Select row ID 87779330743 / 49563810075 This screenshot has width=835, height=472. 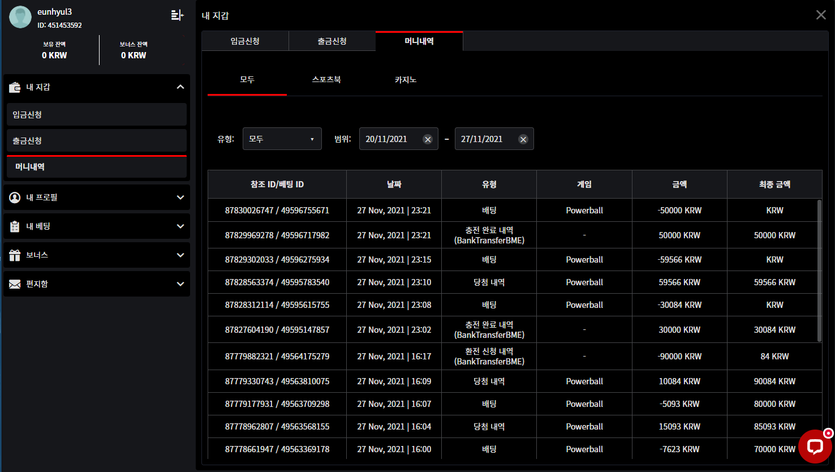coord(277,381)
